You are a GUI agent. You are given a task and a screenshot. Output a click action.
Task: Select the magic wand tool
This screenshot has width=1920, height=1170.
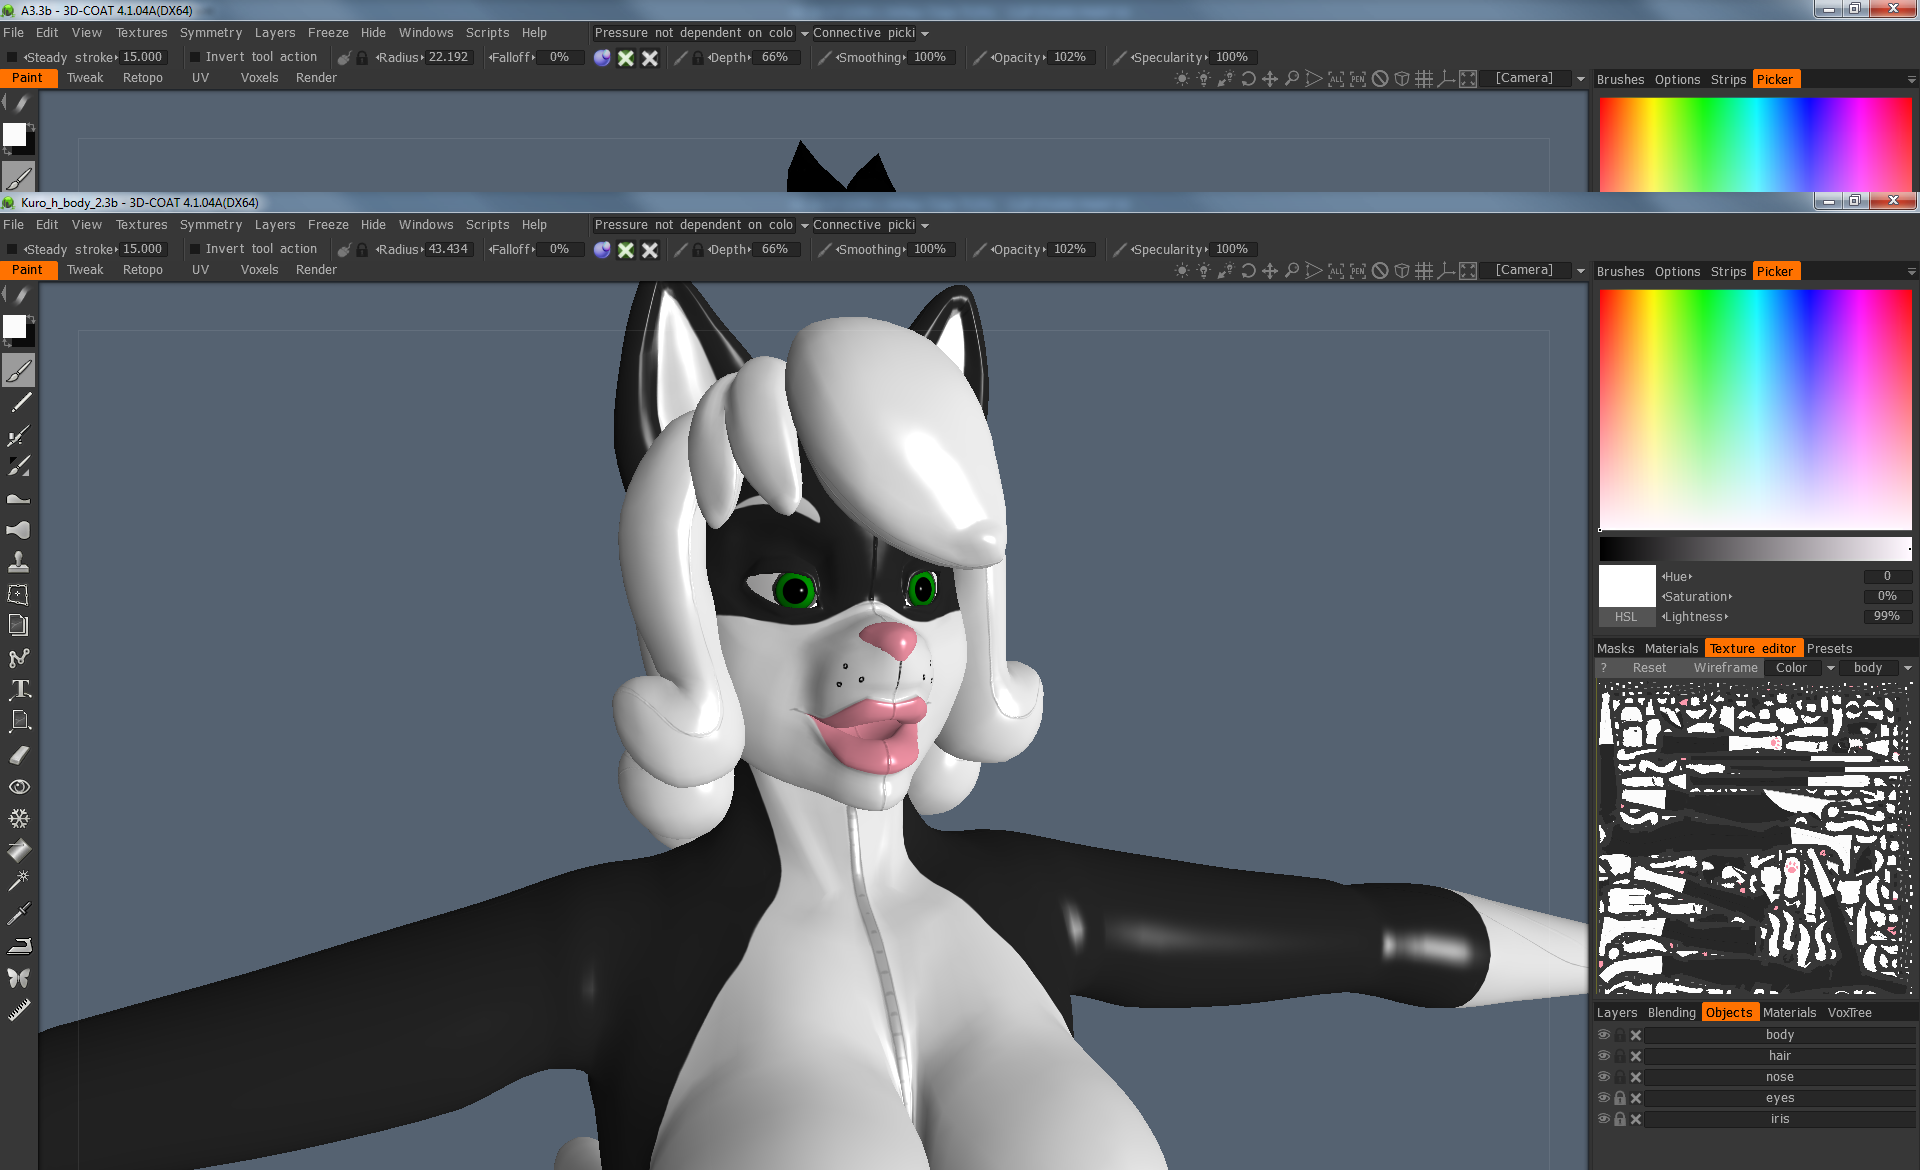point(18,881)
